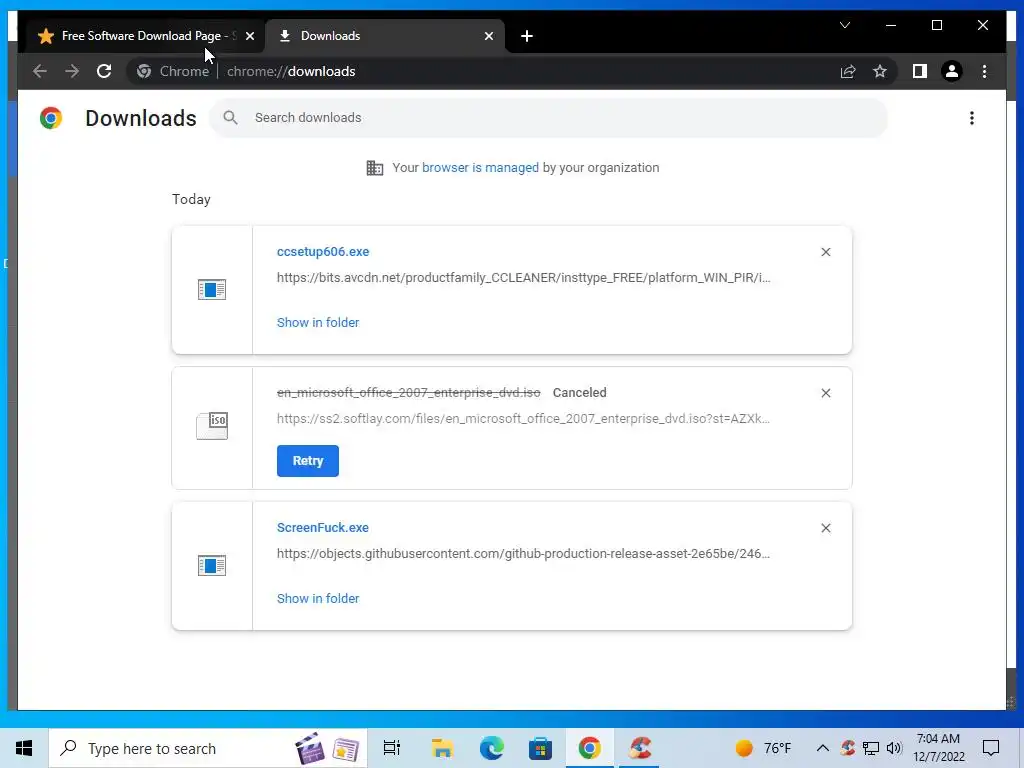This screenshot has width=1024, height=768.
Task: Open the network icon in tray
Action: pyautogui.click(x=871, y=748)
